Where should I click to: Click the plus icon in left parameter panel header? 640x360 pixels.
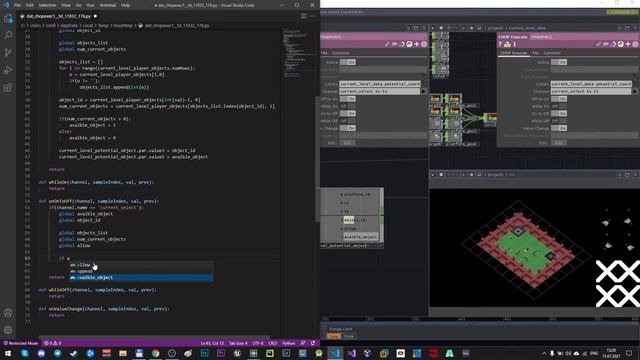pyautogui.click(x=417, y=44)
